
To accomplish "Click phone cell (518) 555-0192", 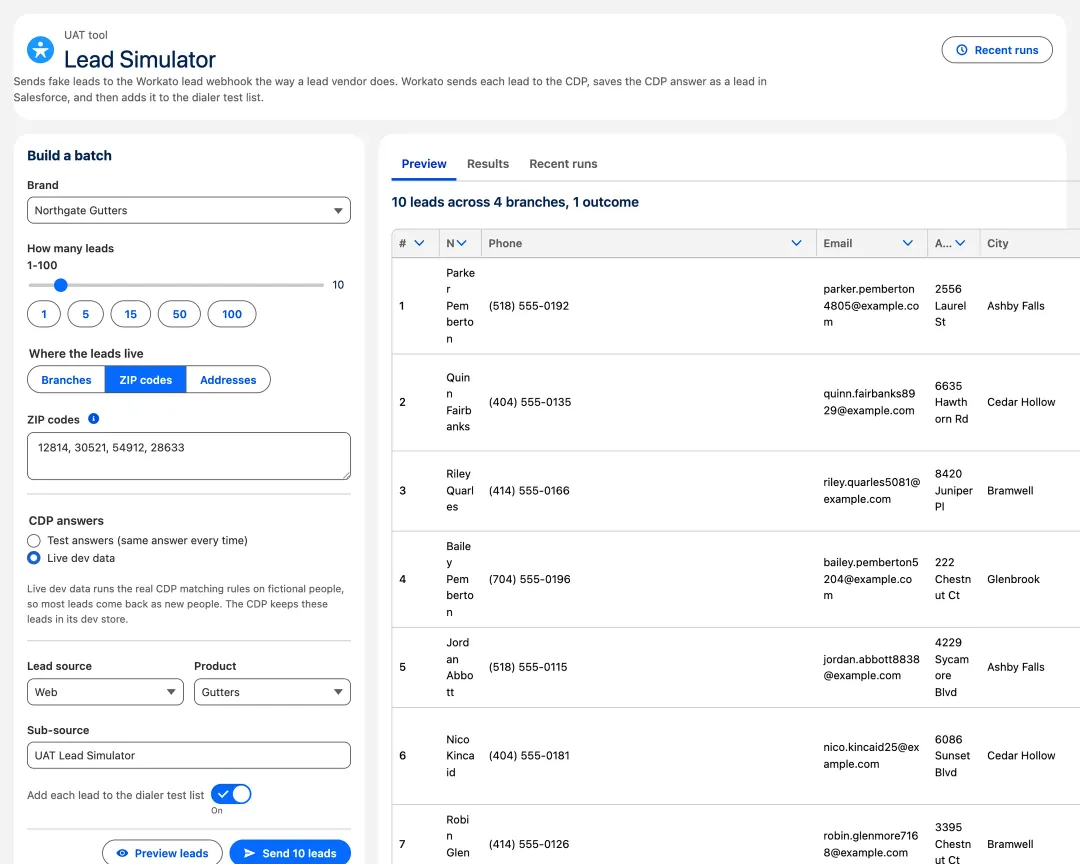I will (x=529, y=306).
